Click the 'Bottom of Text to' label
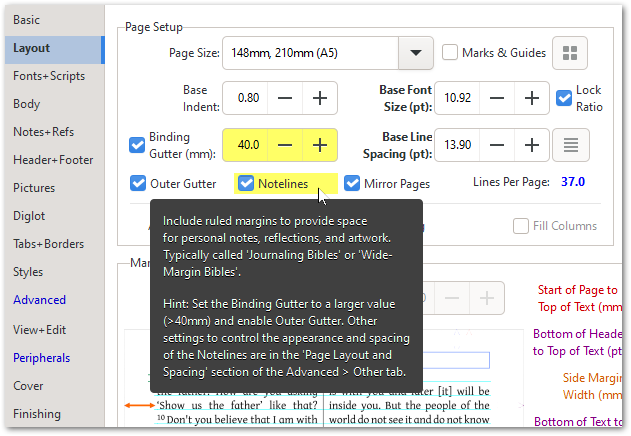 pyautogui.click(x=578, y=422)
